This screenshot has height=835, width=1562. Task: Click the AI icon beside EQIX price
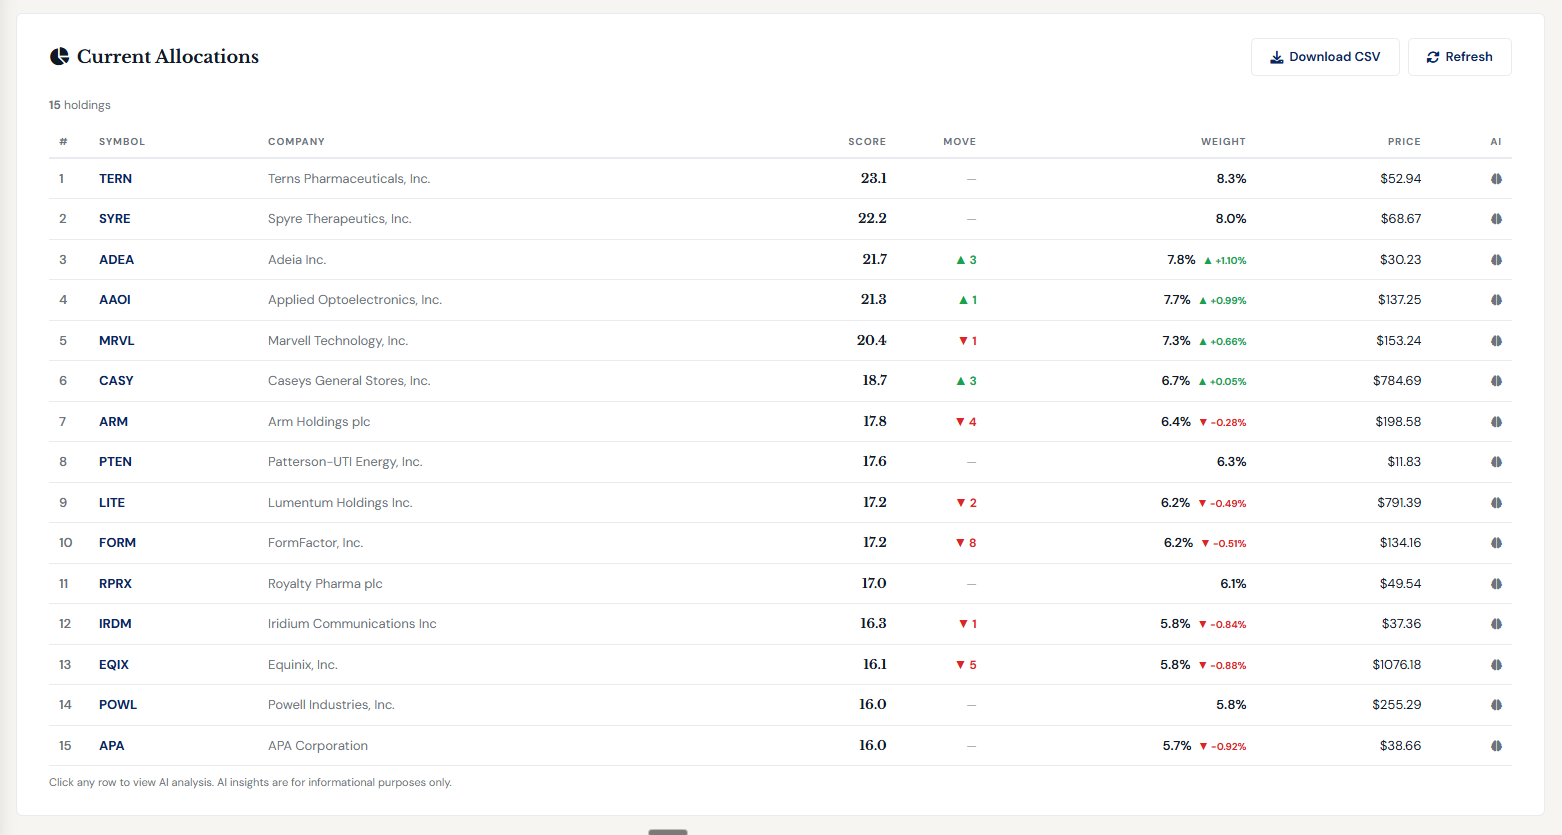click(x=1496, y=664)
